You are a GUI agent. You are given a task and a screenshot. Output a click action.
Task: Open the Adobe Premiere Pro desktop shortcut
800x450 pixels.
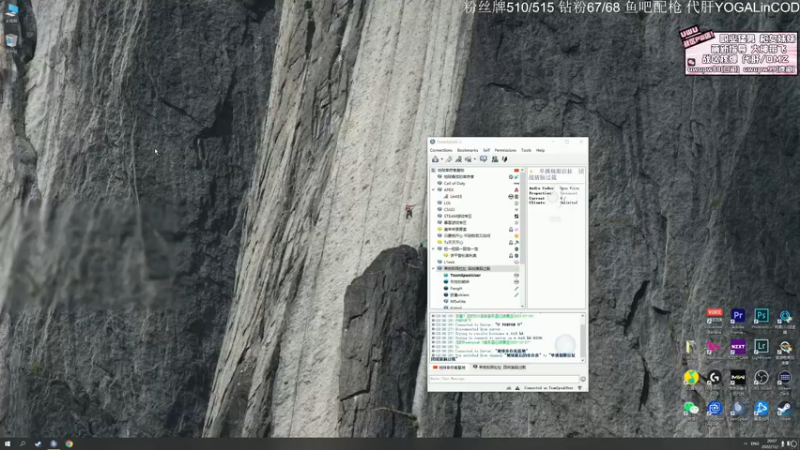[738, 316]
